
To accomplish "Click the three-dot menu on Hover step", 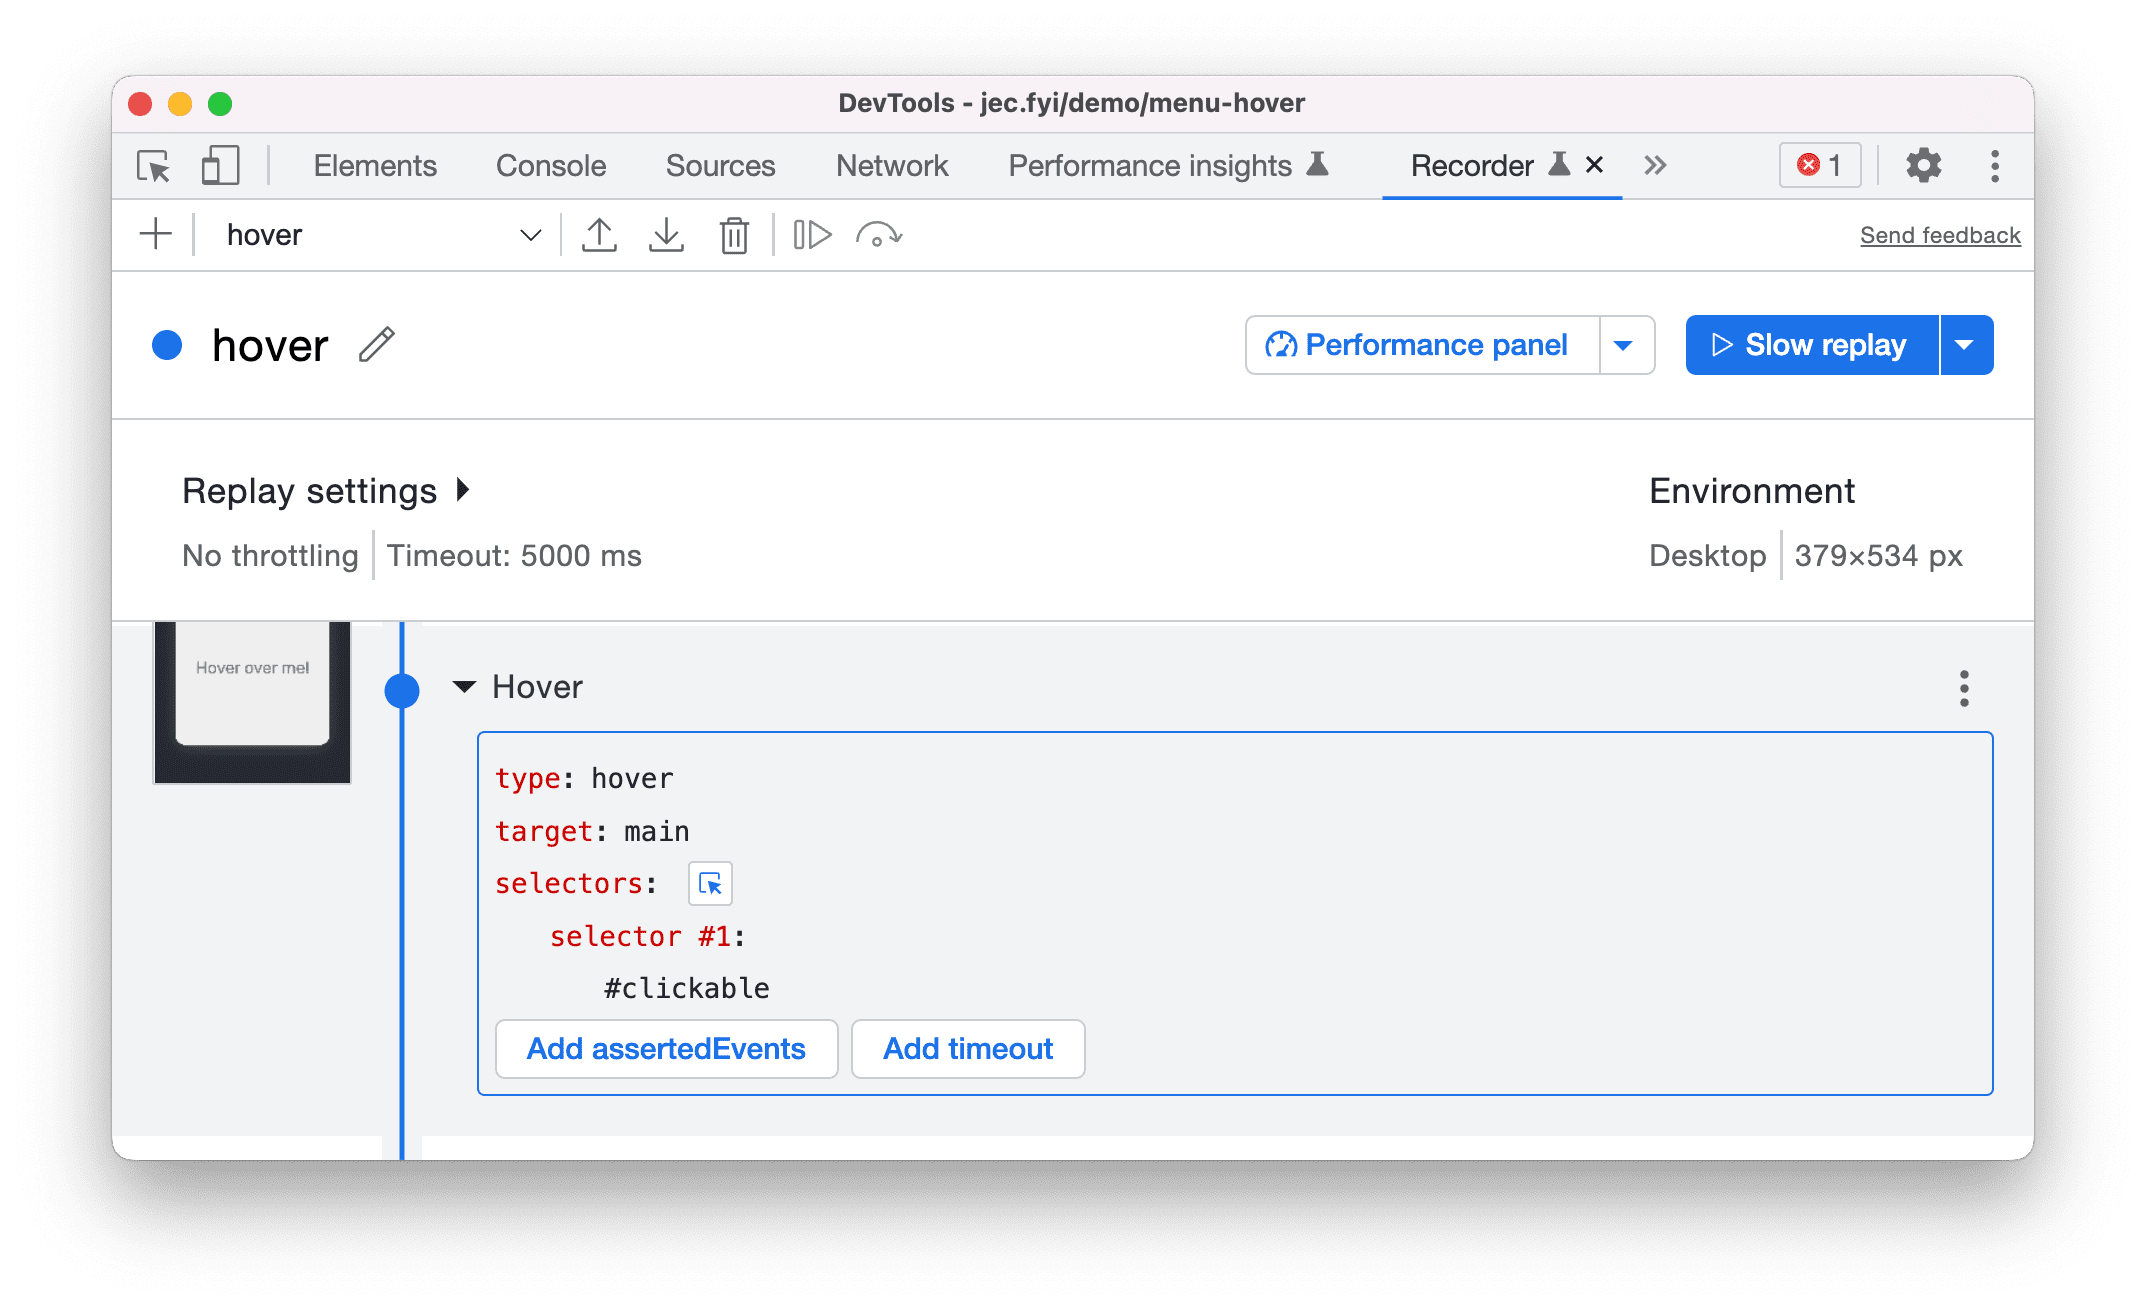I will (1964, 689).
